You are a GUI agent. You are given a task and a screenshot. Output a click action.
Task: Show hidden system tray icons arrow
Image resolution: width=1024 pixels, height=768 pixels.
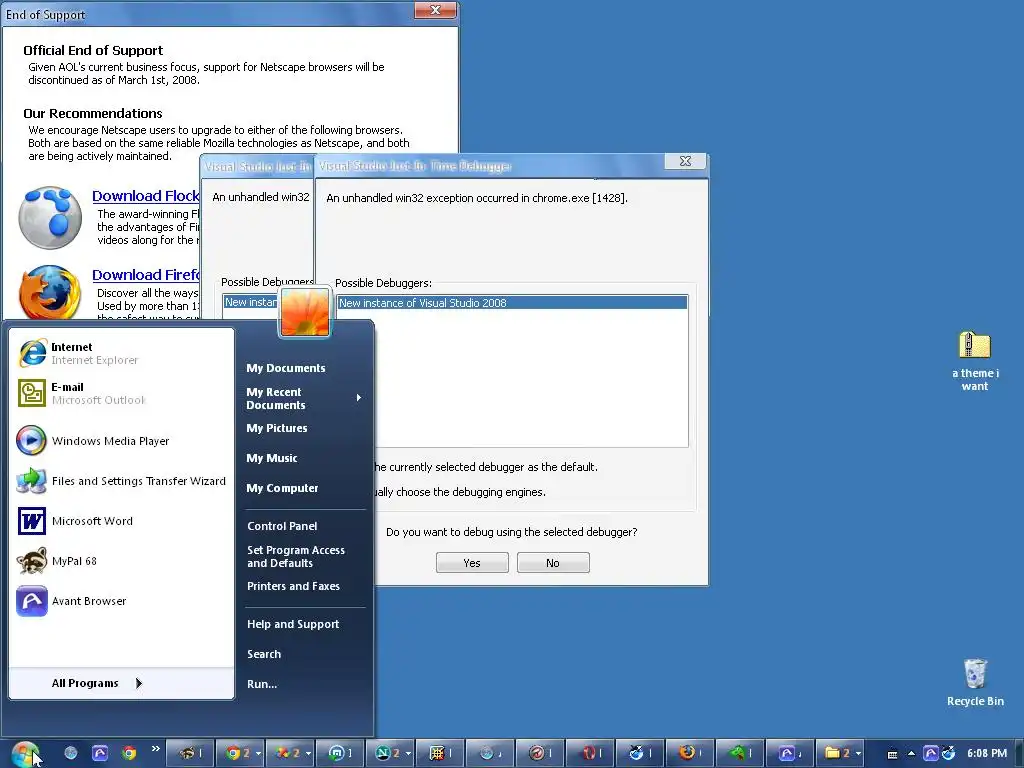911,754
